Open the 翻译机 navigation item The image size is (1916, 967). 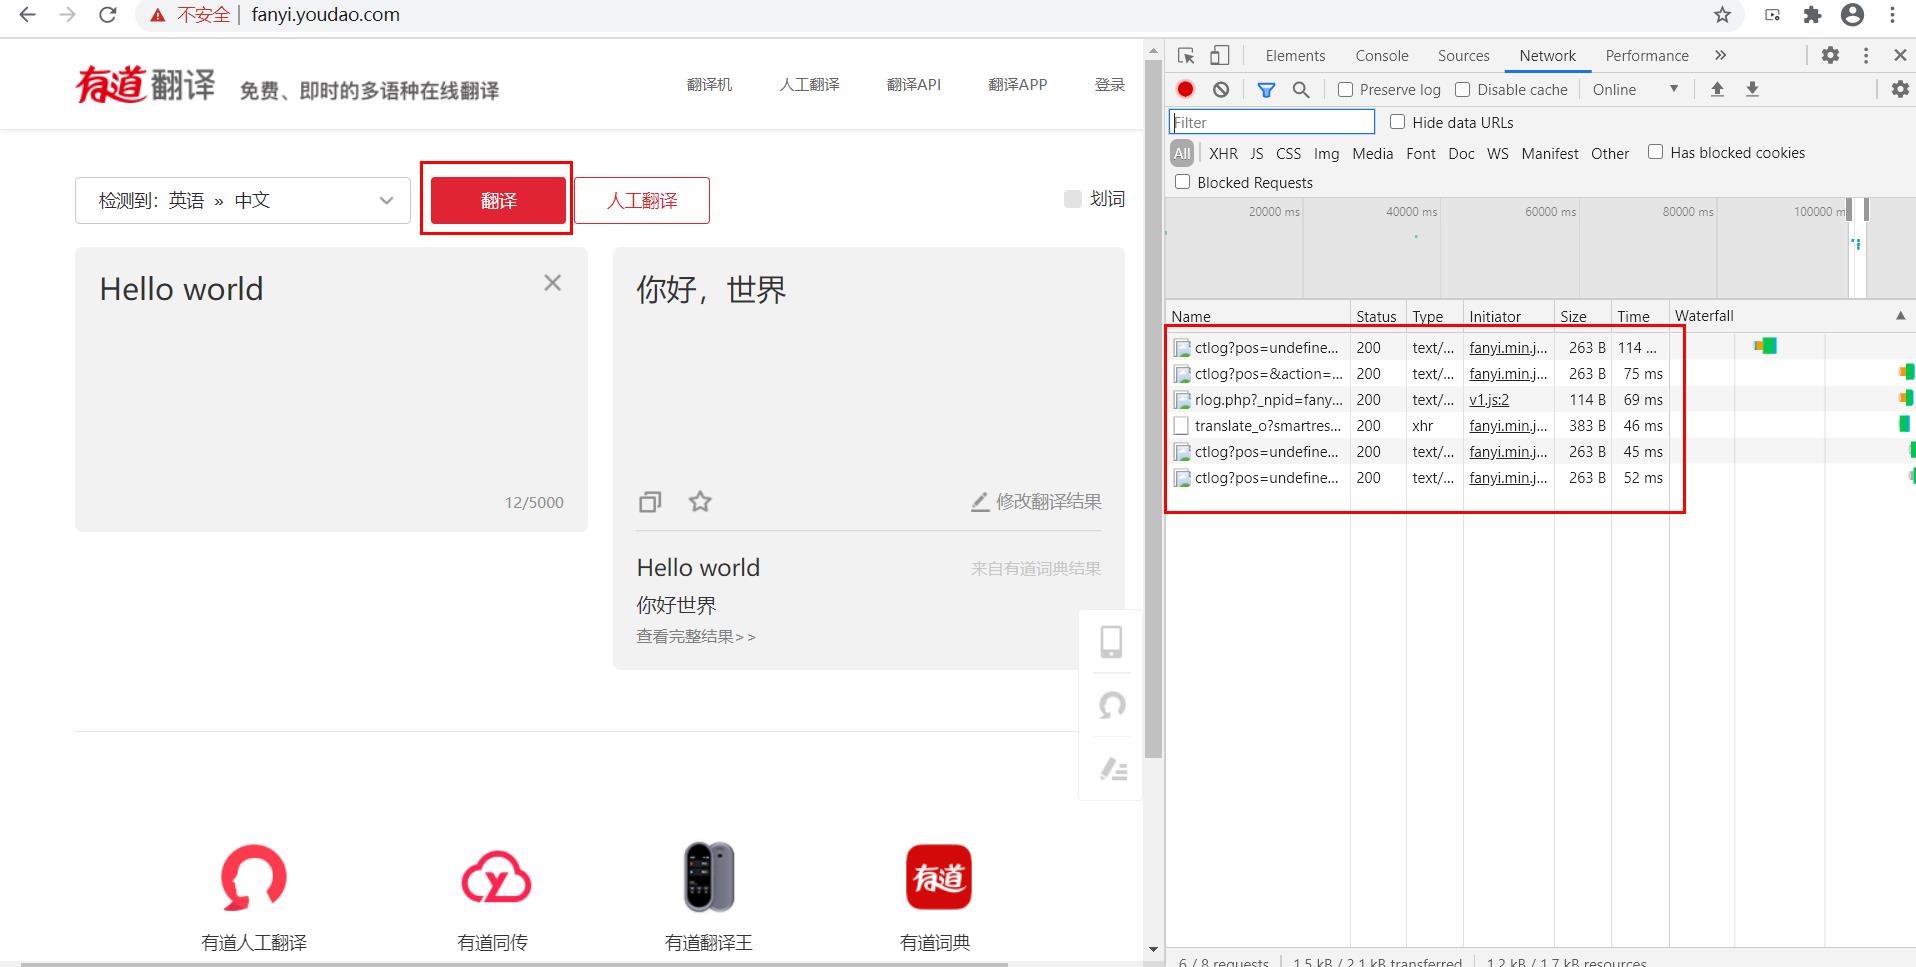pyautogui.click(x=709, y=85)
